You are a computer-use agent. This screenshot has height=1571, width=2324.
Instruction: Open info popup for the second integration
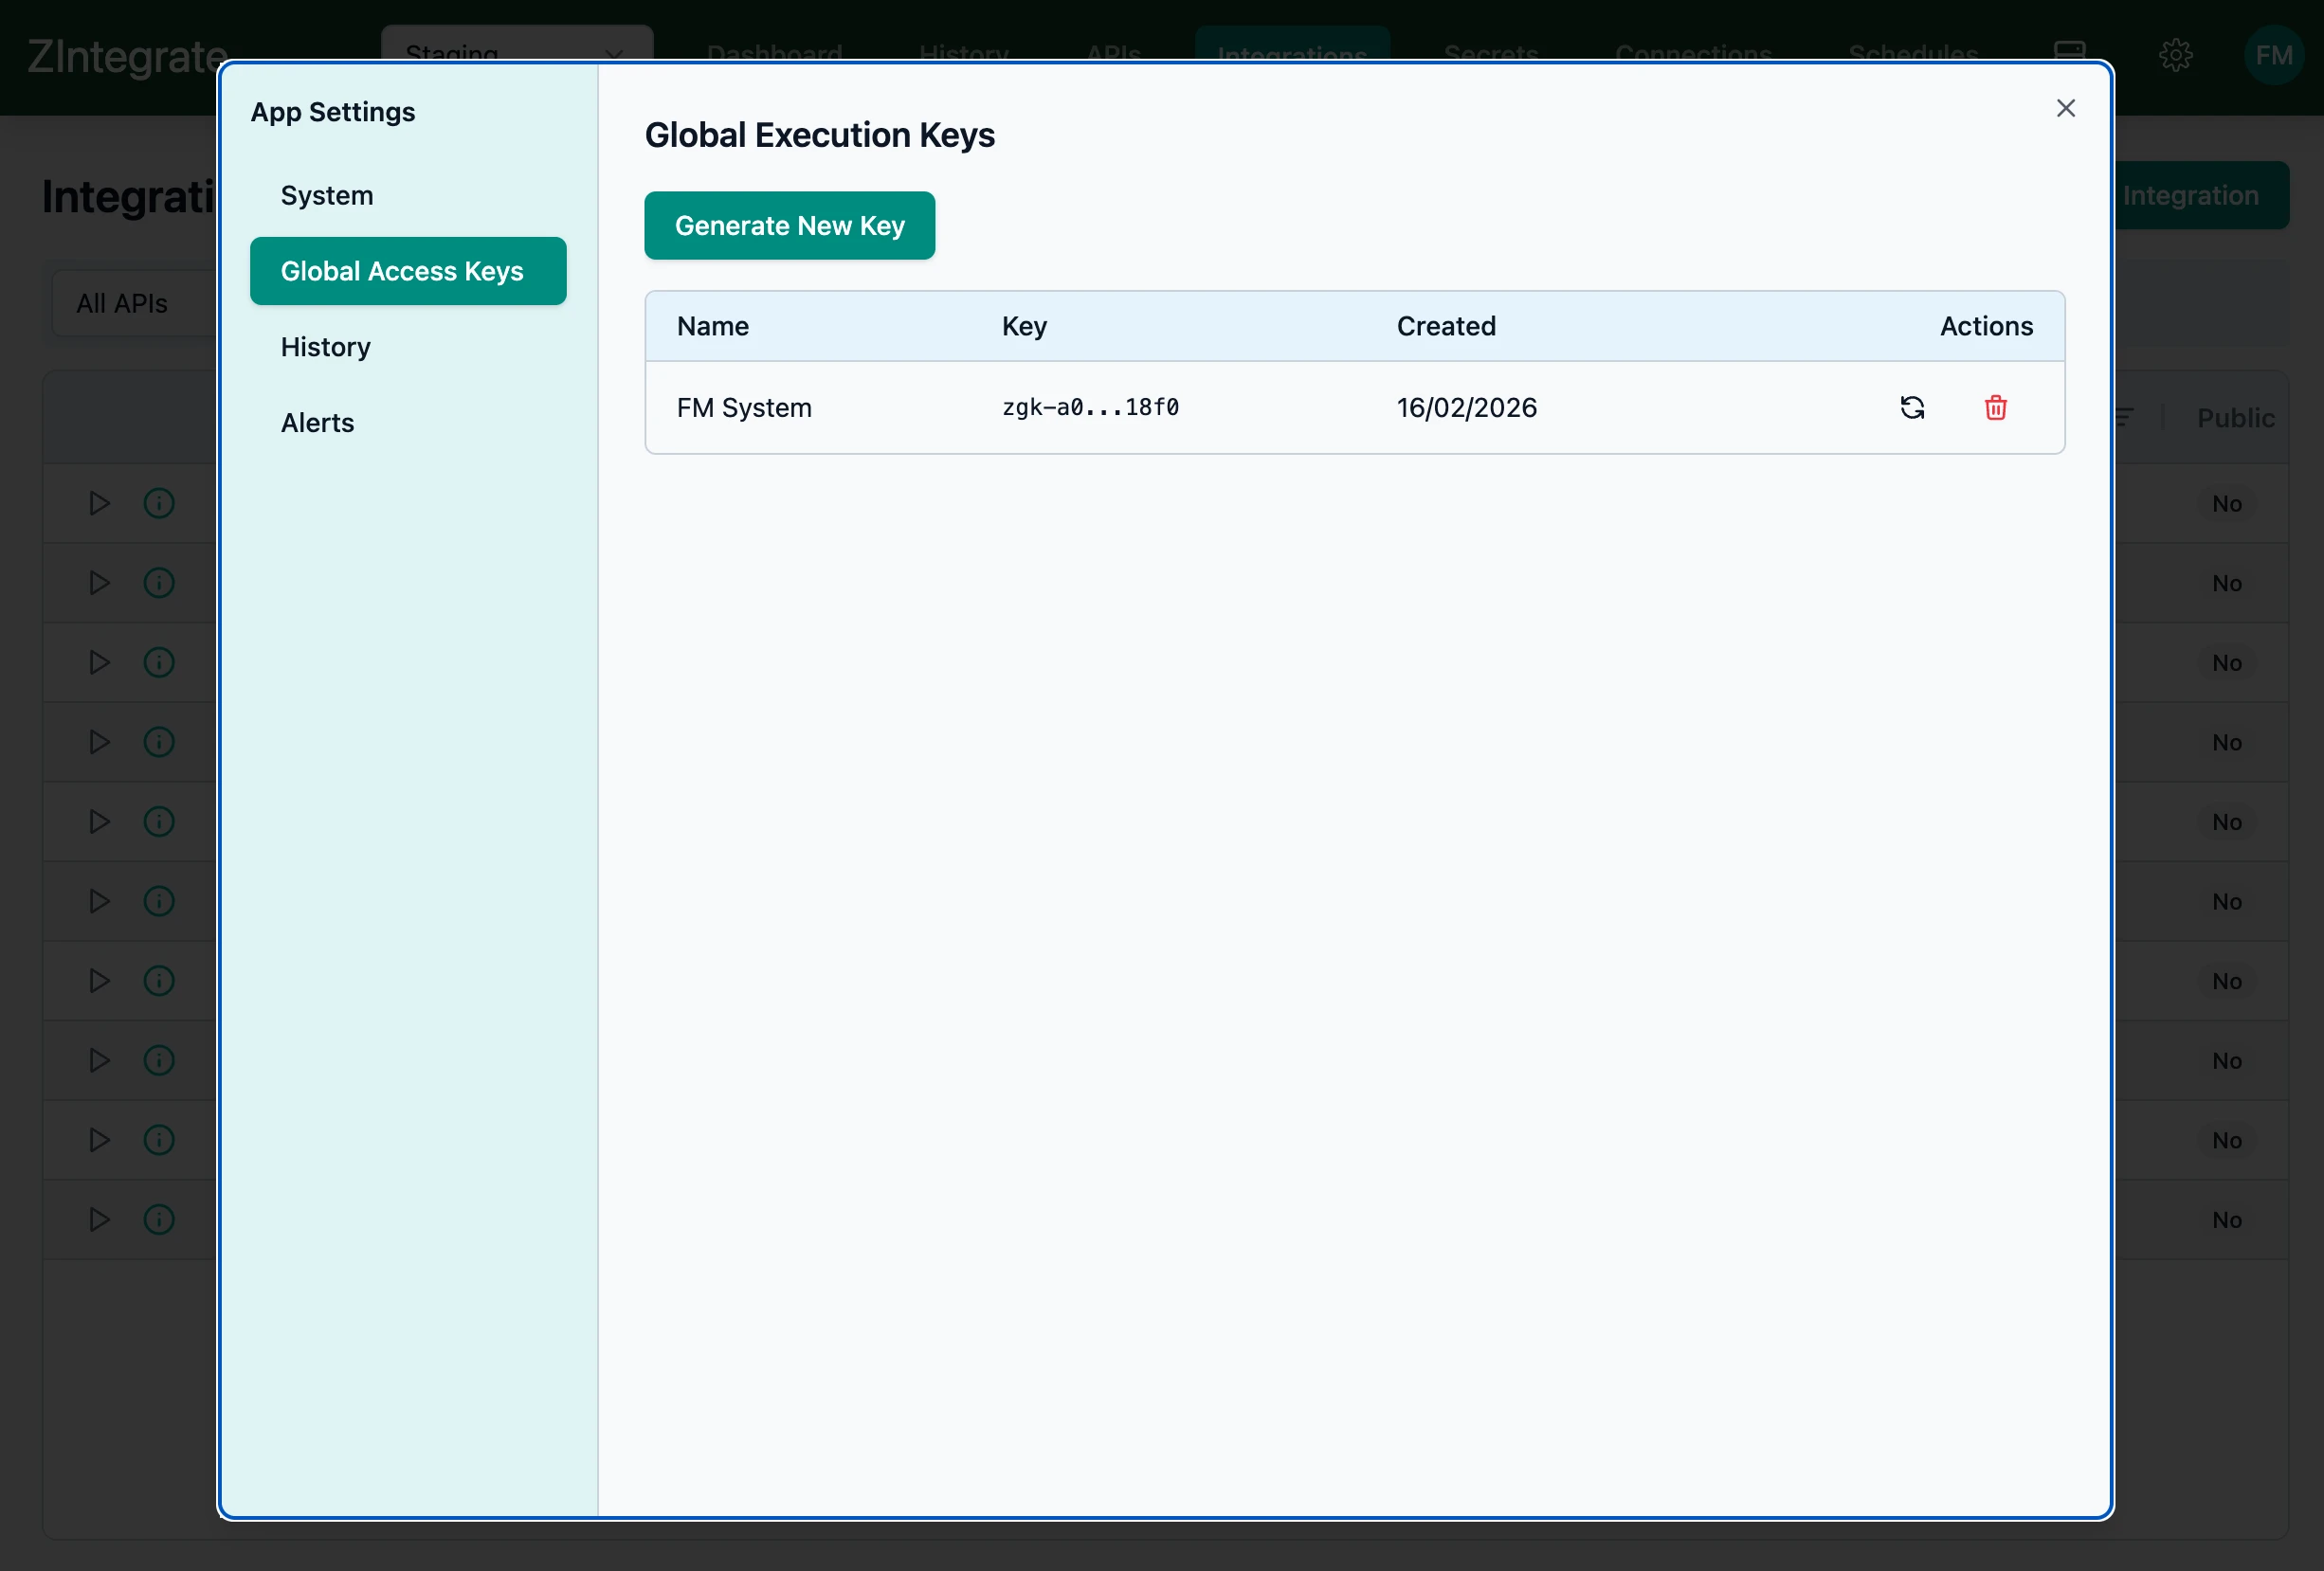[x=159, y=582]
